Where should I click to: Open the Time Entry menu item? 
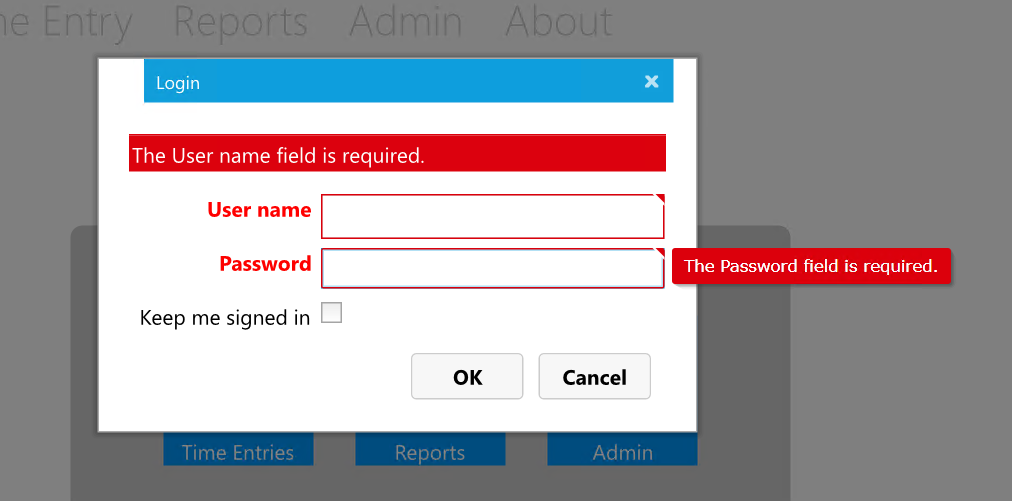pyautogui.click(x=65, y=21)
